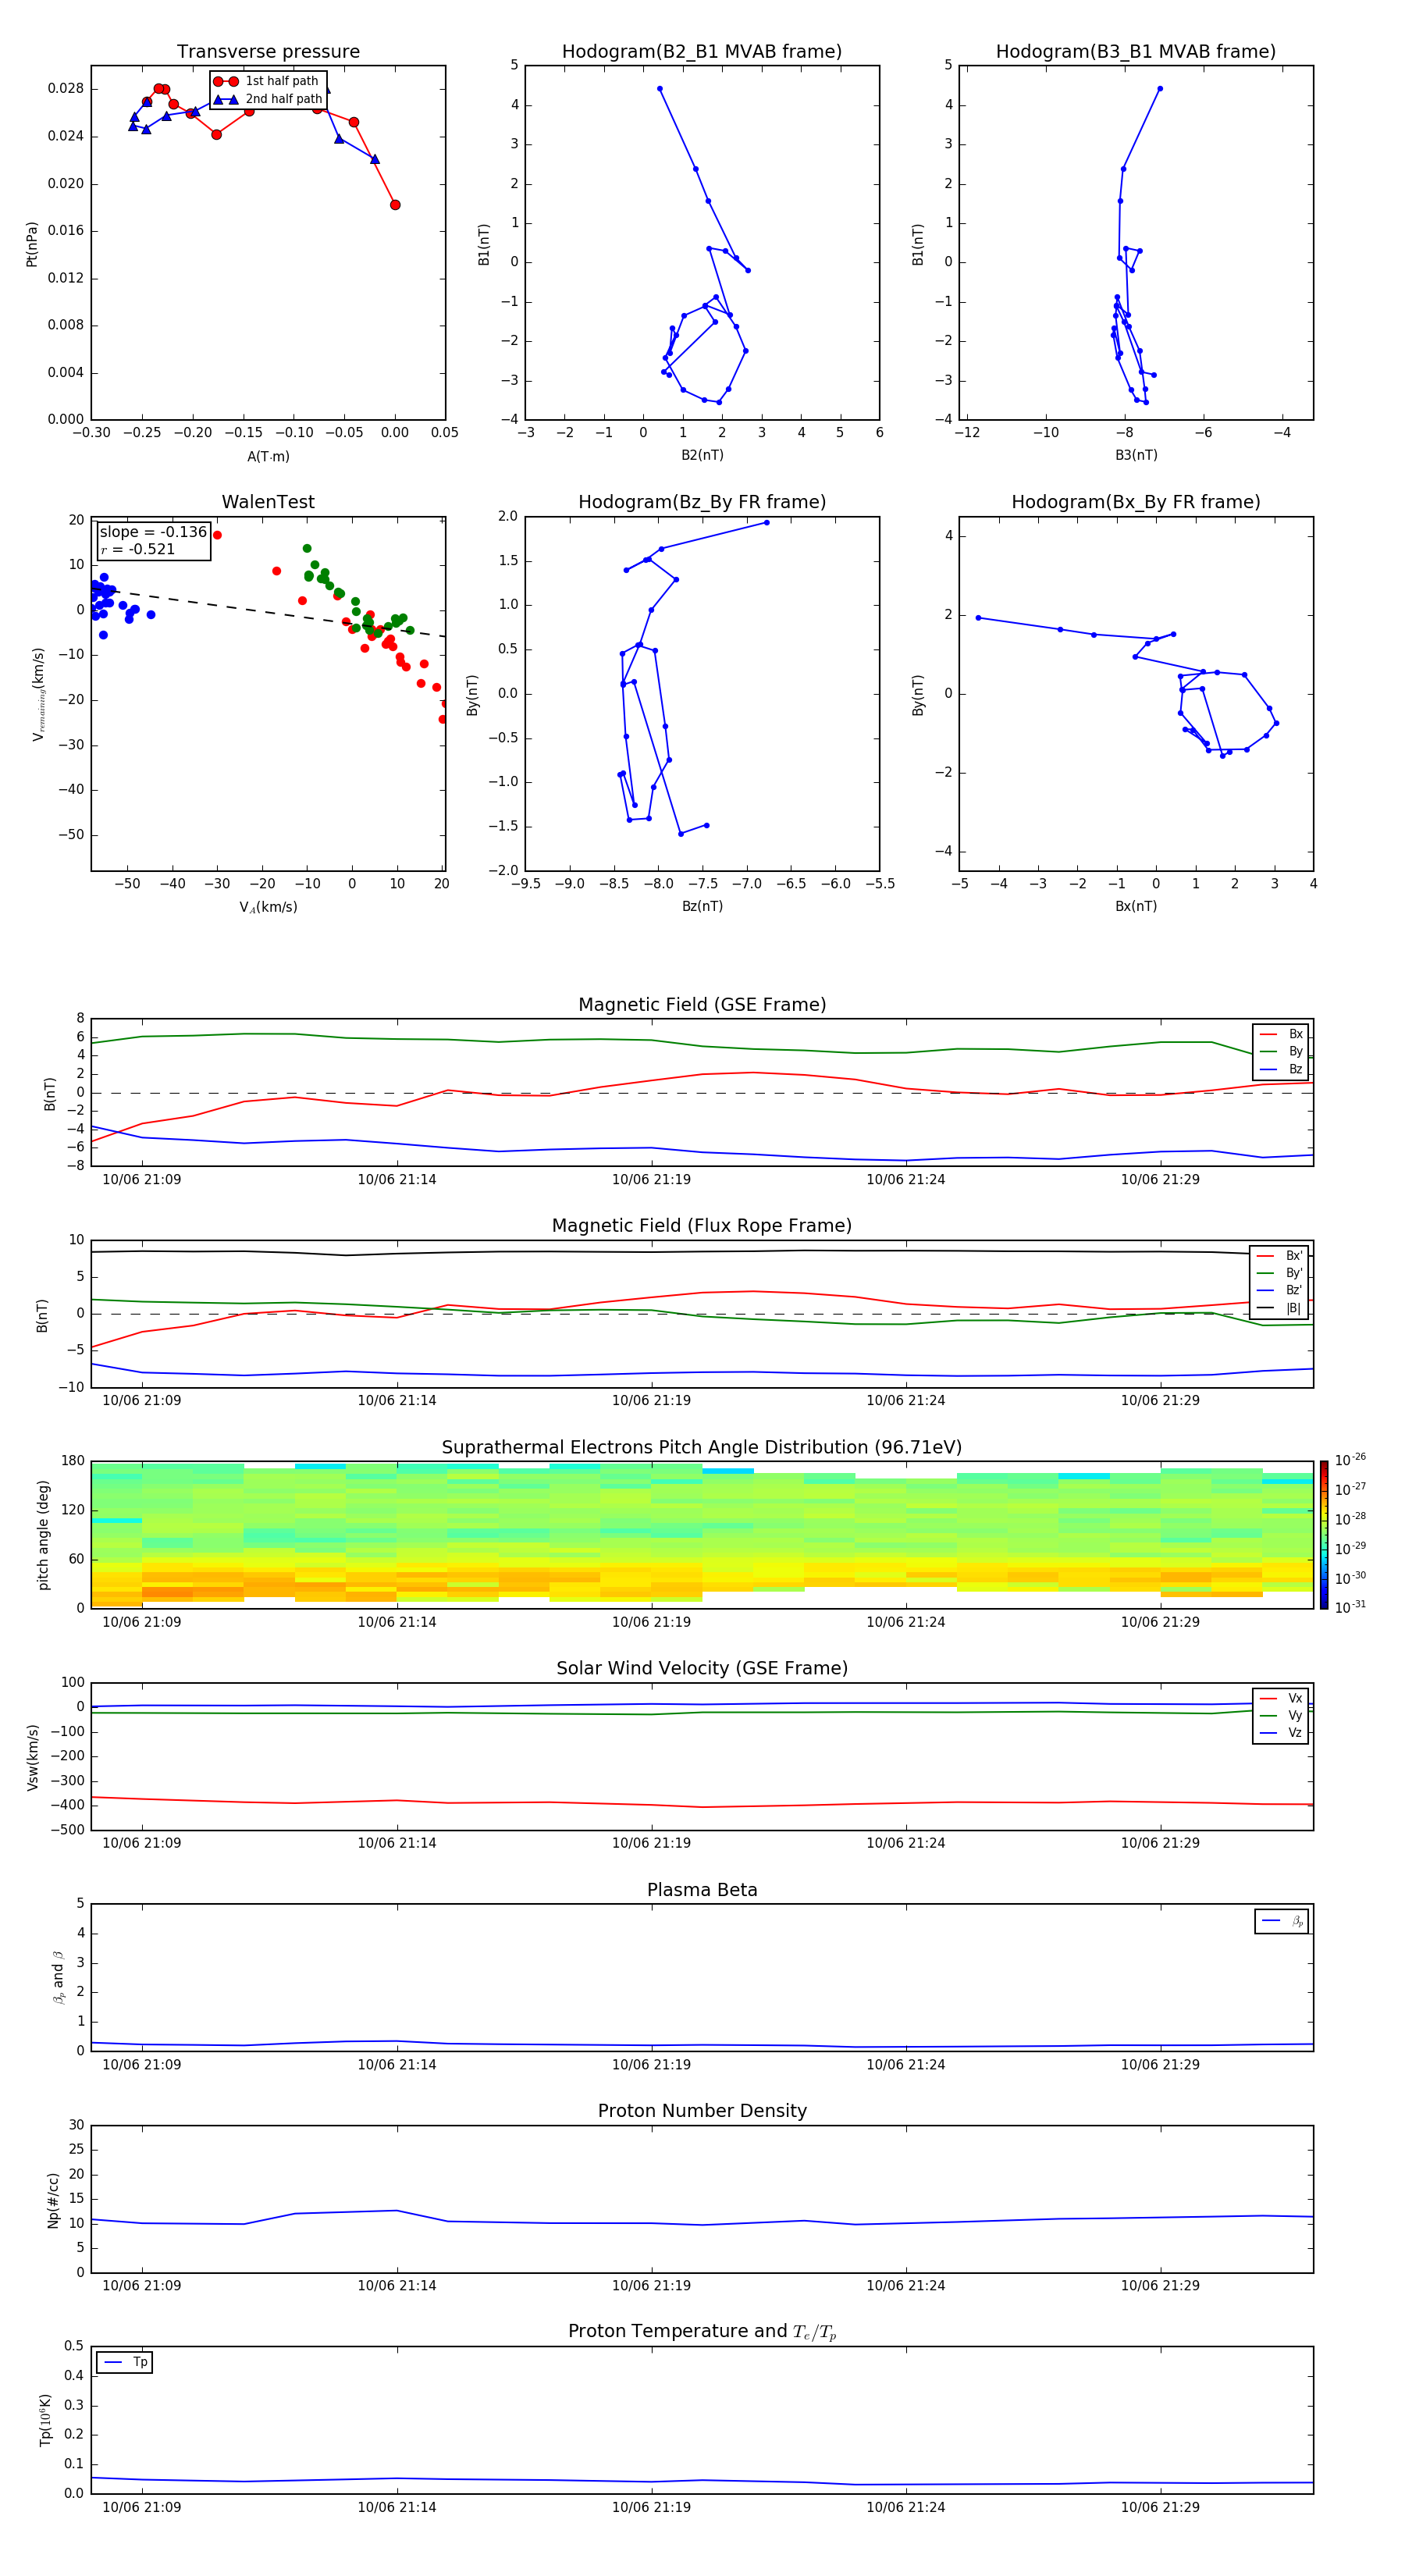Select Bz' in the flux rope legend
1405x2576 pixels.
pos(1279,1290)
